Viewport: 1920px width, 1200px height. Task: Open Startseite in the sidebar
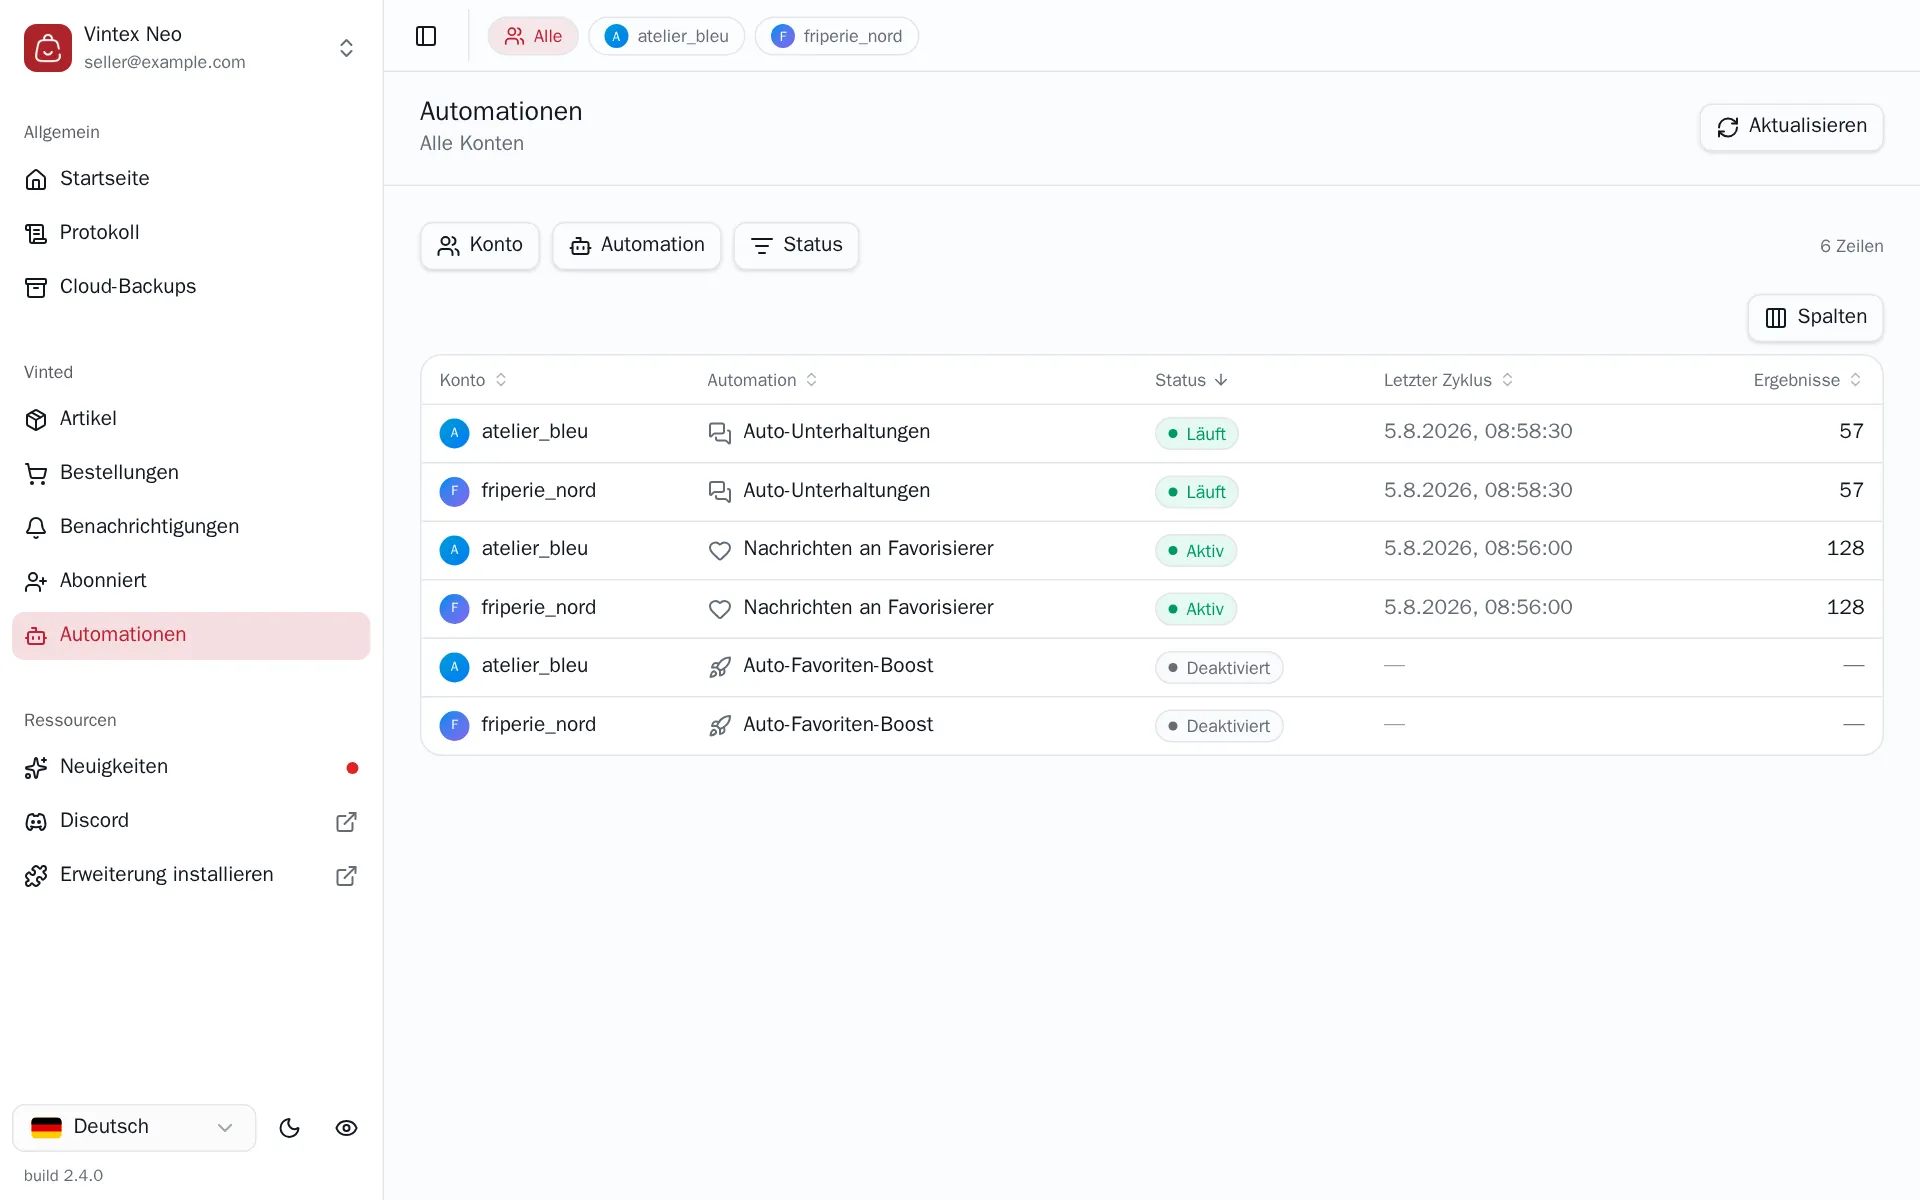(191, 178)
